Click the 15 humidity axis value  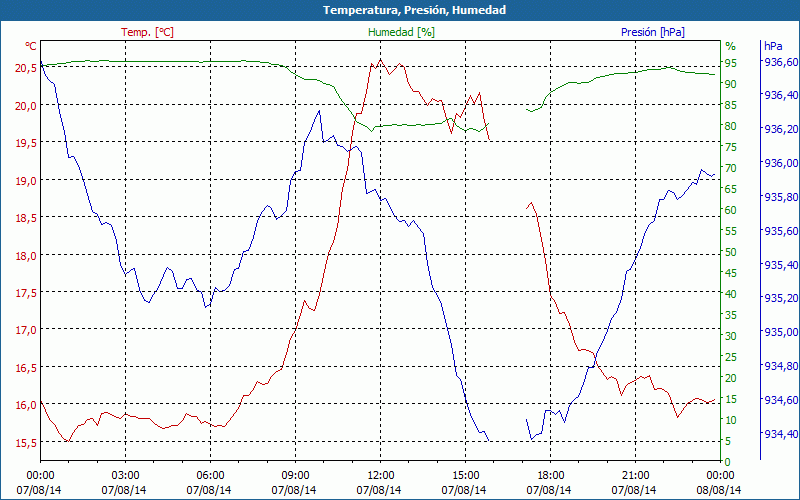[731, 399]
